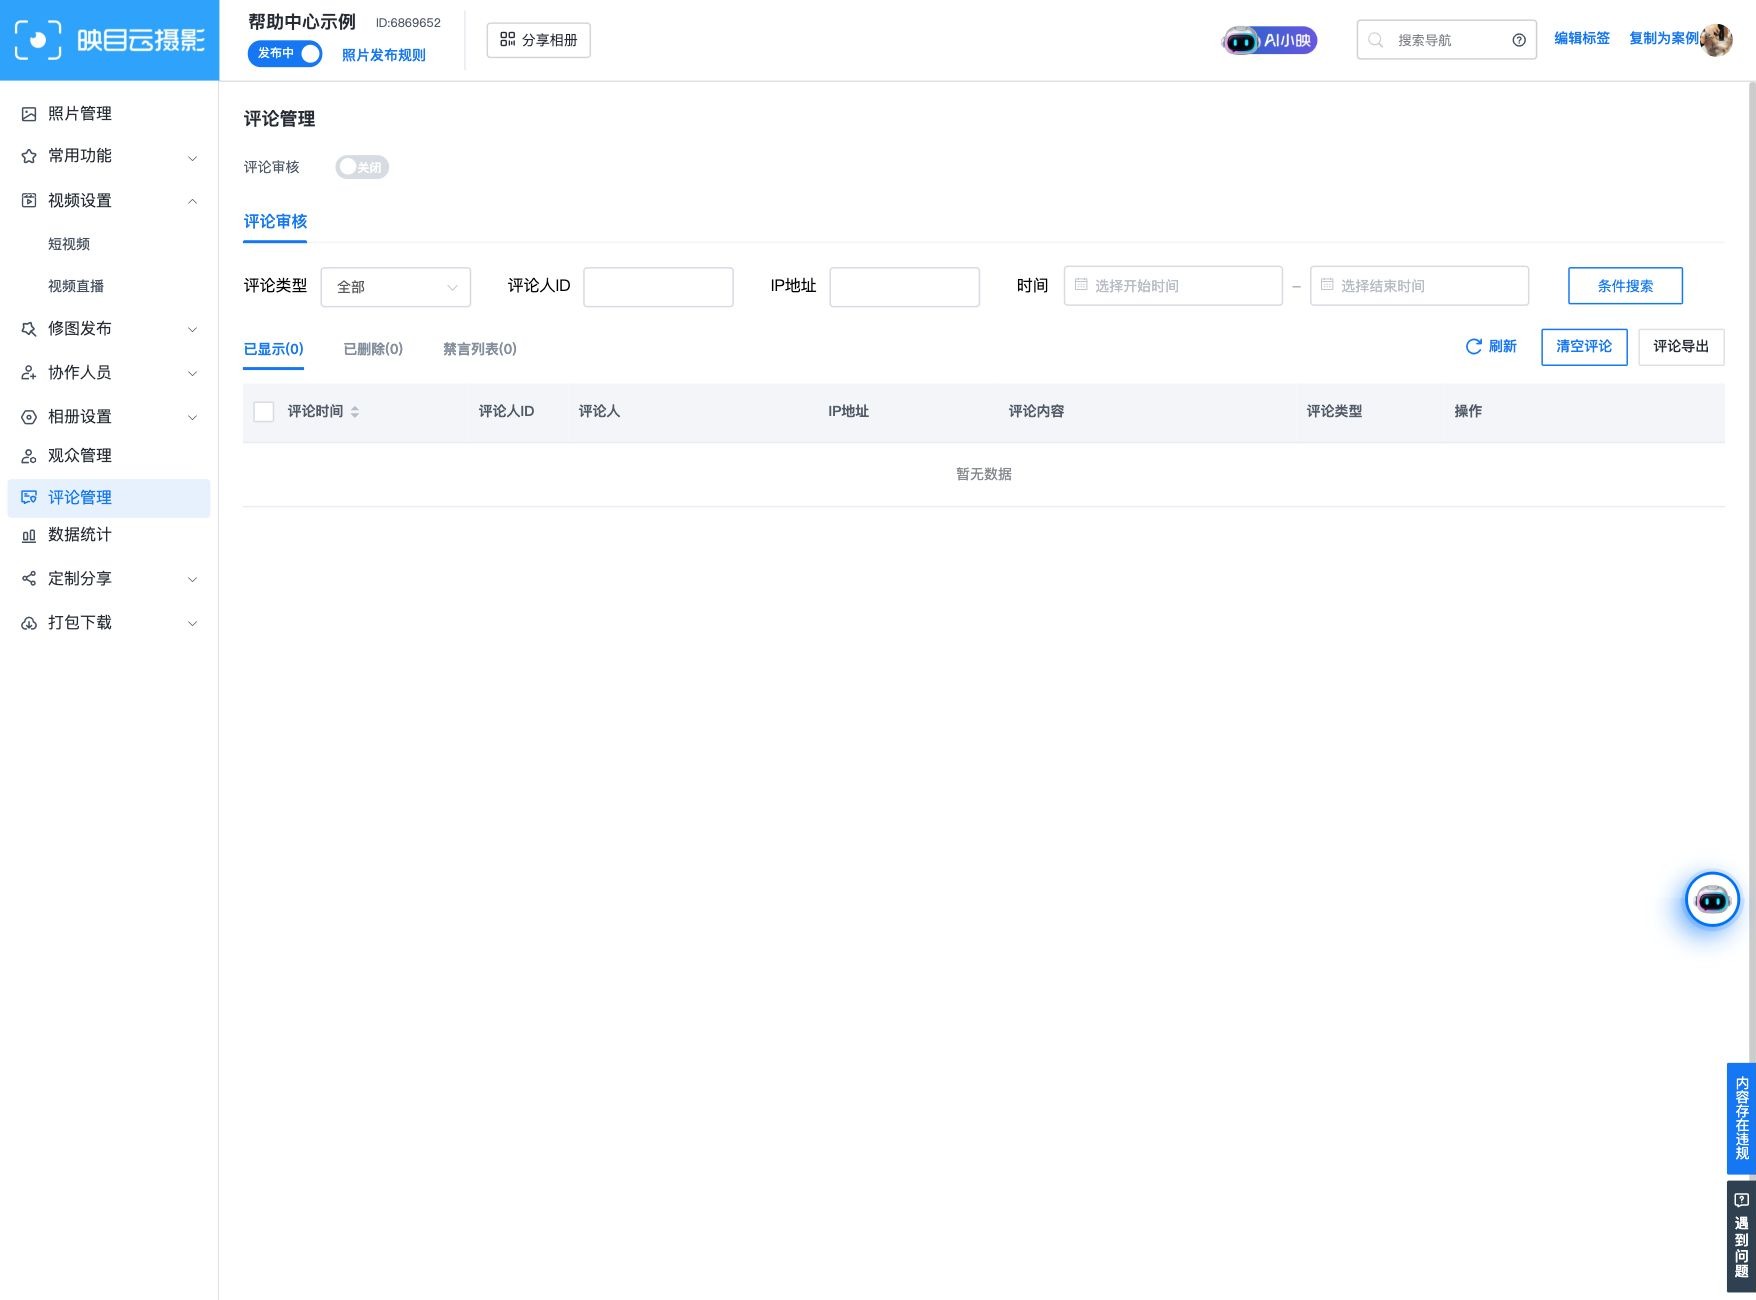The image size is (1756, 1300).
Task: Expand the 打包下载 sidebar menu
Action: click(x=110, y=623)
